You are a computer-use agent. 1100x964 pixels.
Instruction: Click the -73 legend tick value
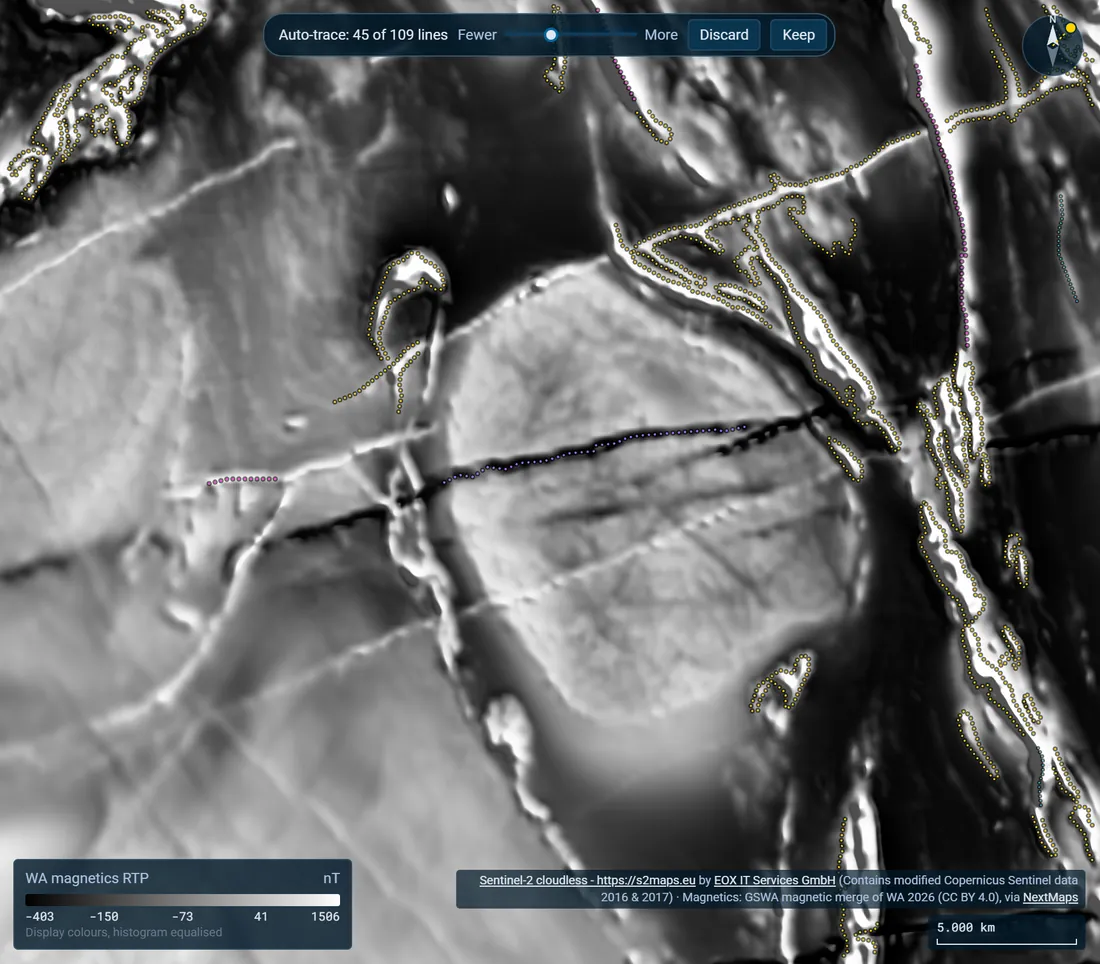point(182,916)
